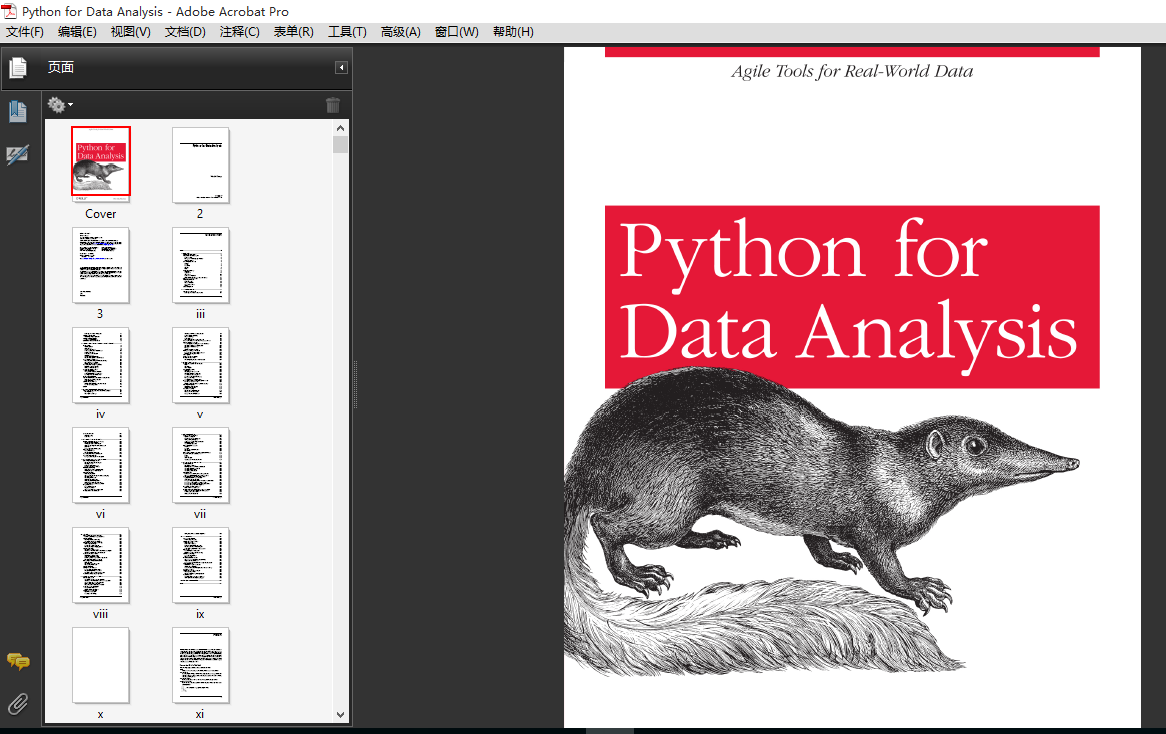
Task: Select page iii thumbnail
Action: (201, 265)
